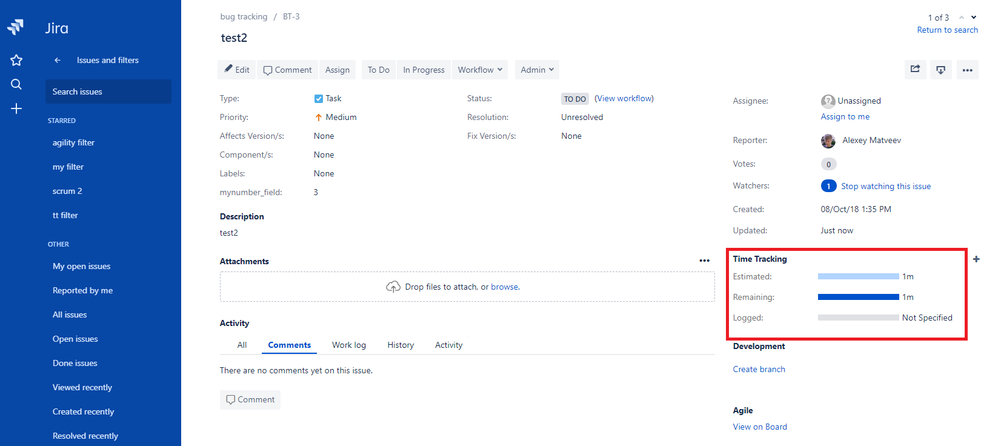
Task: Select All issues filter
Action: pos(69,315)
